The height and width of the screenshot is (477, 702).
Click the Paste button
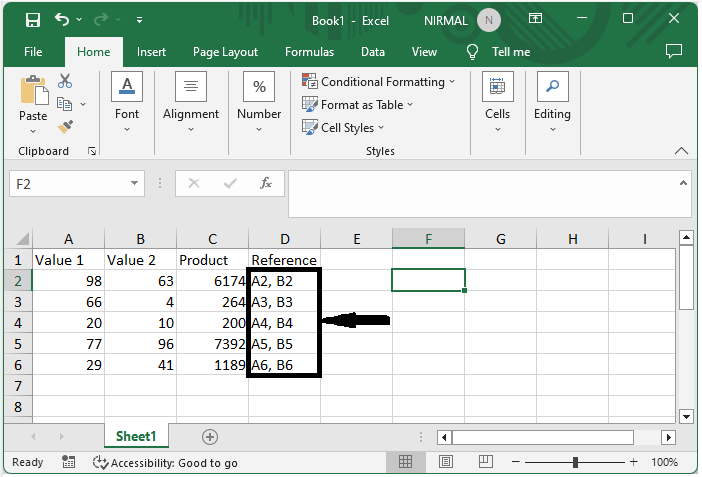33,100
